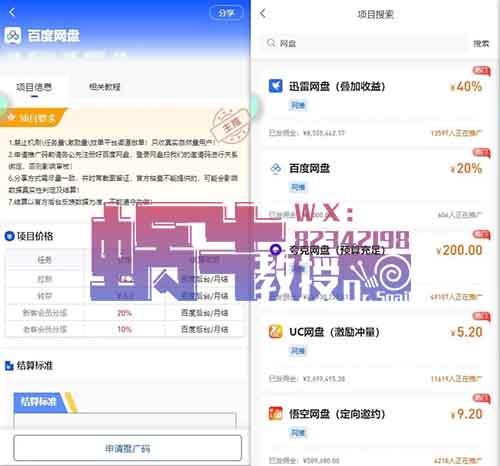Screen dimensions: 500x466
Task: Click the ¥200.00 price of 夸克网盘
Action: [x=459, y=250]
